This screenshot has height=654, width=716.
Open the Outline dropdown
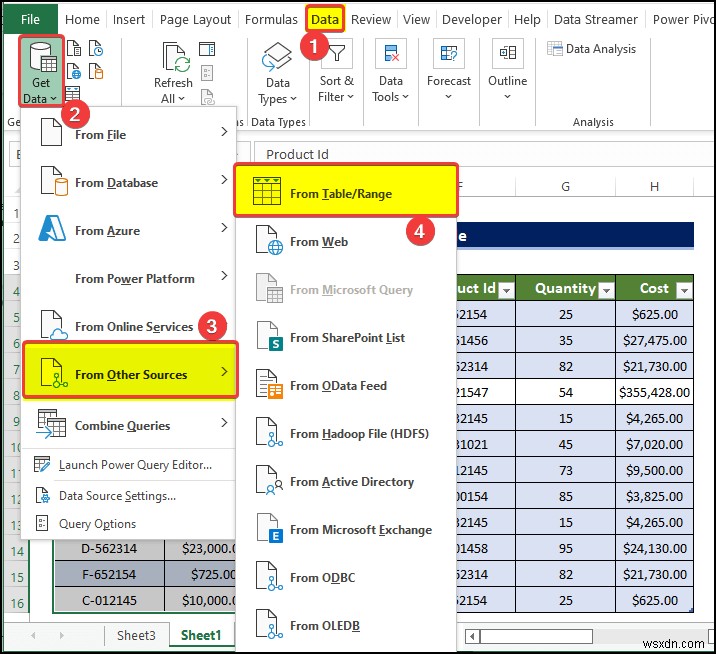coord(507,72)
